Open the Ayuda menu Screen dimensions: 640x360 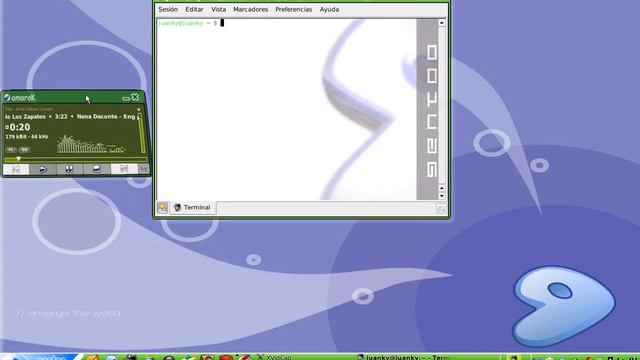coord(329,9)
